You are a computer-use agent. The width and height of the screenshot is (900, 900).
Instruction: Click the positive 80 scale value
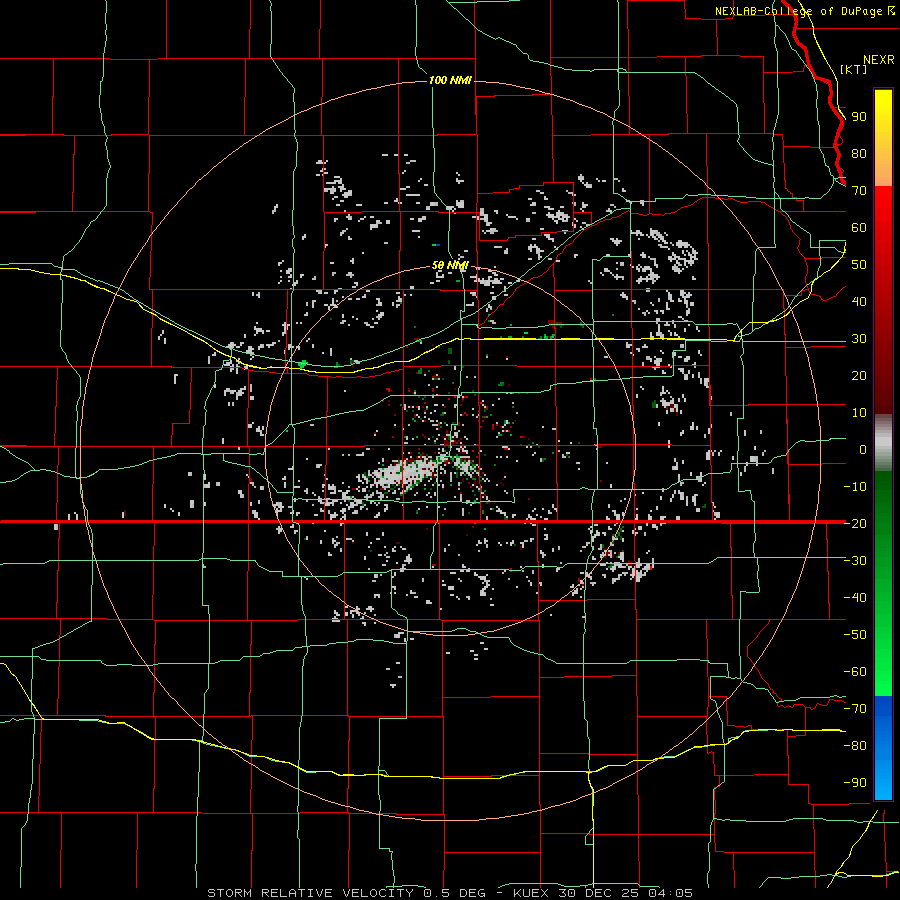pos(859,154)
